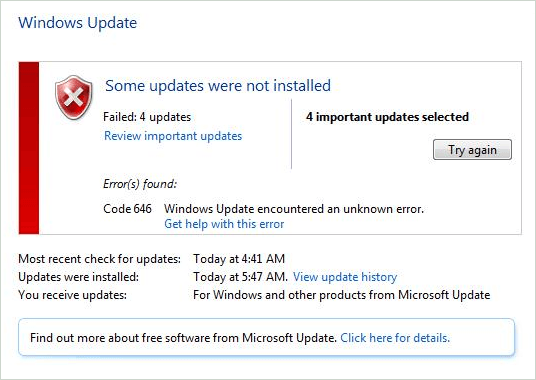
Task: Click the Windows Update page title
Action: (78, 23)
